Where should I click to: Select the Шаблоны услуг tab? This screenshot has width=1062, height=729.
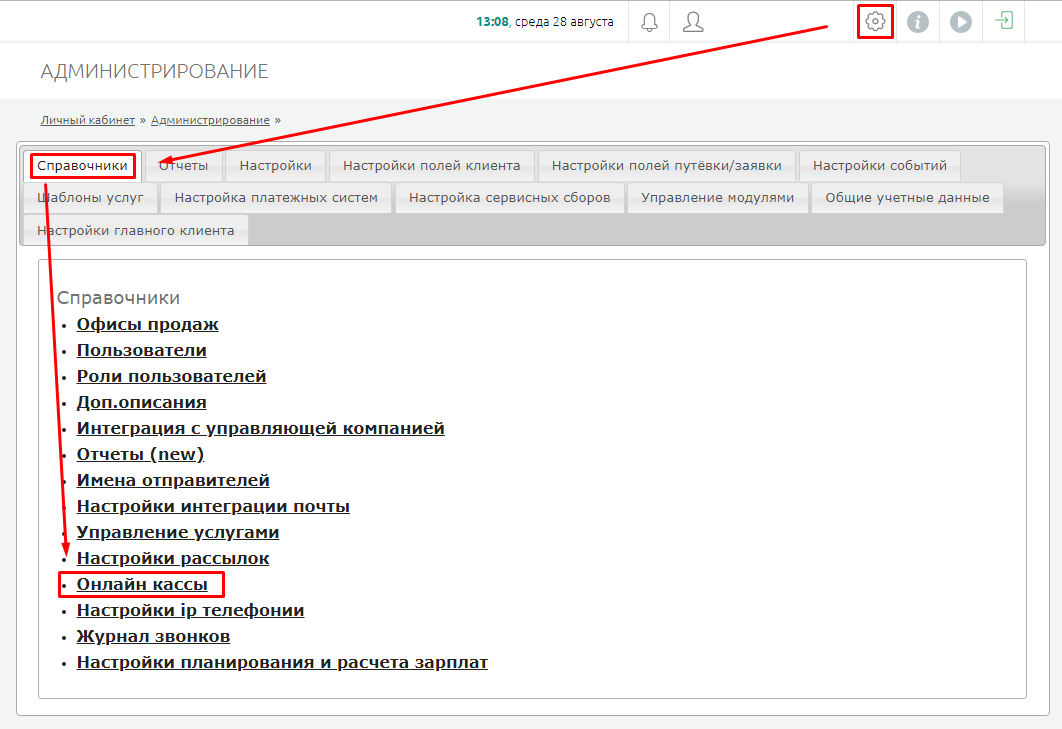tap(91, 198)
